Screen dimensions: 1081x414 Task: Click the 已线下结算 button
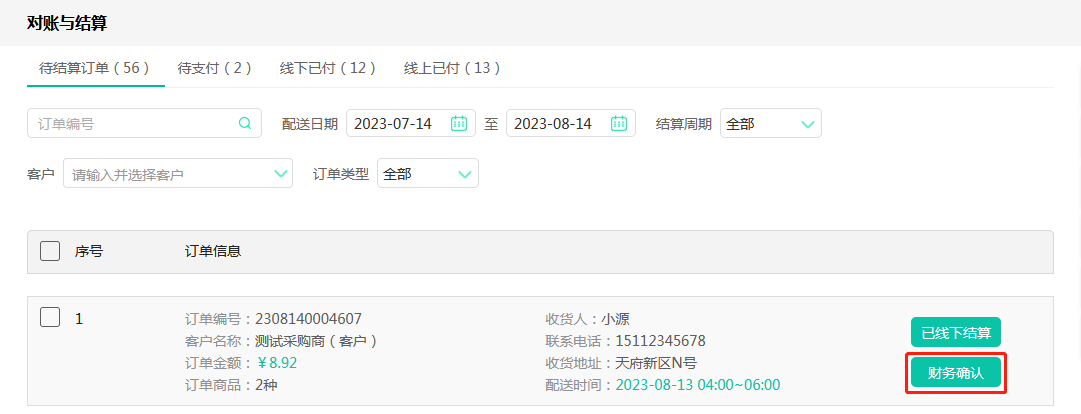(x=955, y=333)
